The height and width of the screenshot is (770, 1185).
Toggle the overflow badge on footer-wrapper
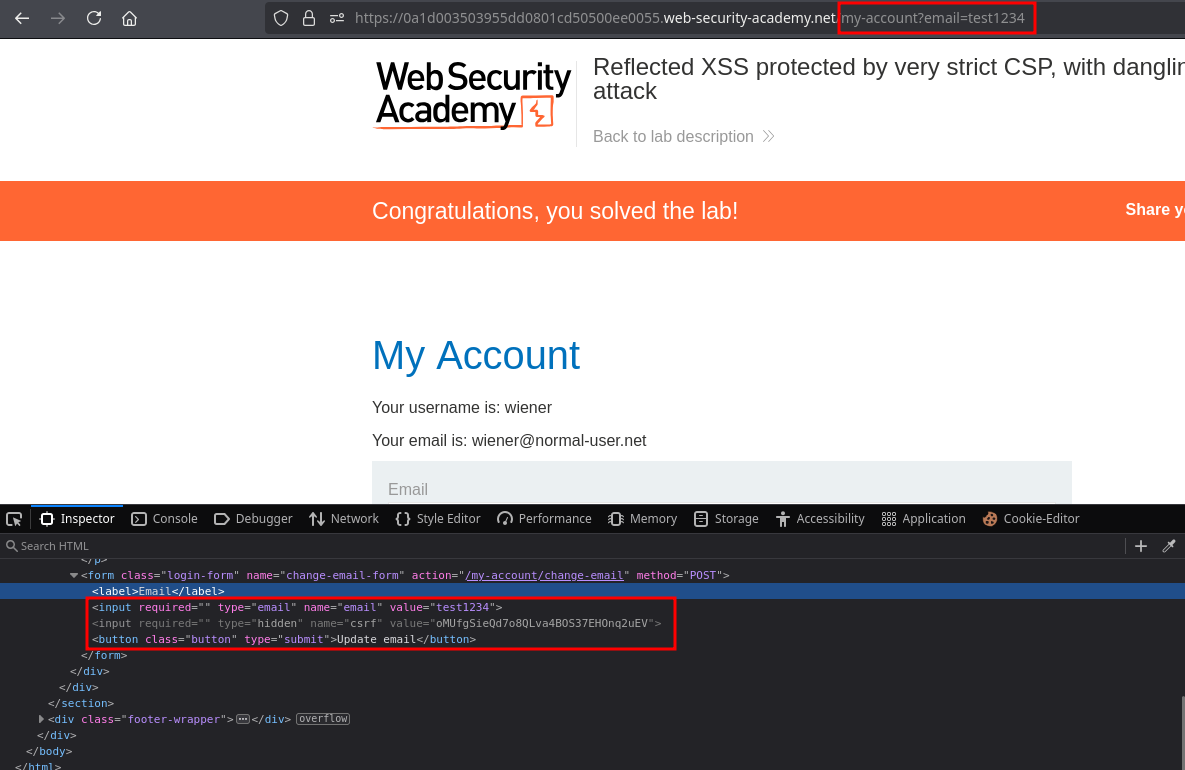click(323, 719)
